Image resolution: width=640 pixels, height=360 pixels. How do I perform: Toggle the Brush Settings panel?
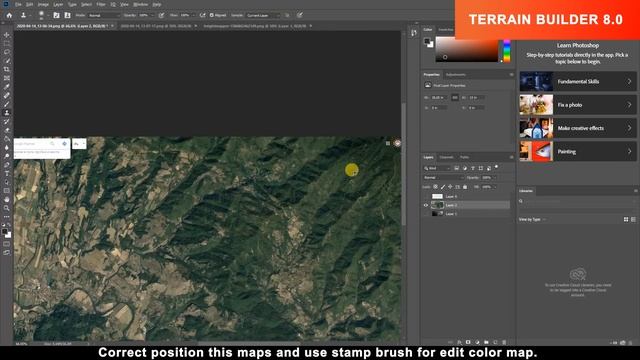click(56, 15)
